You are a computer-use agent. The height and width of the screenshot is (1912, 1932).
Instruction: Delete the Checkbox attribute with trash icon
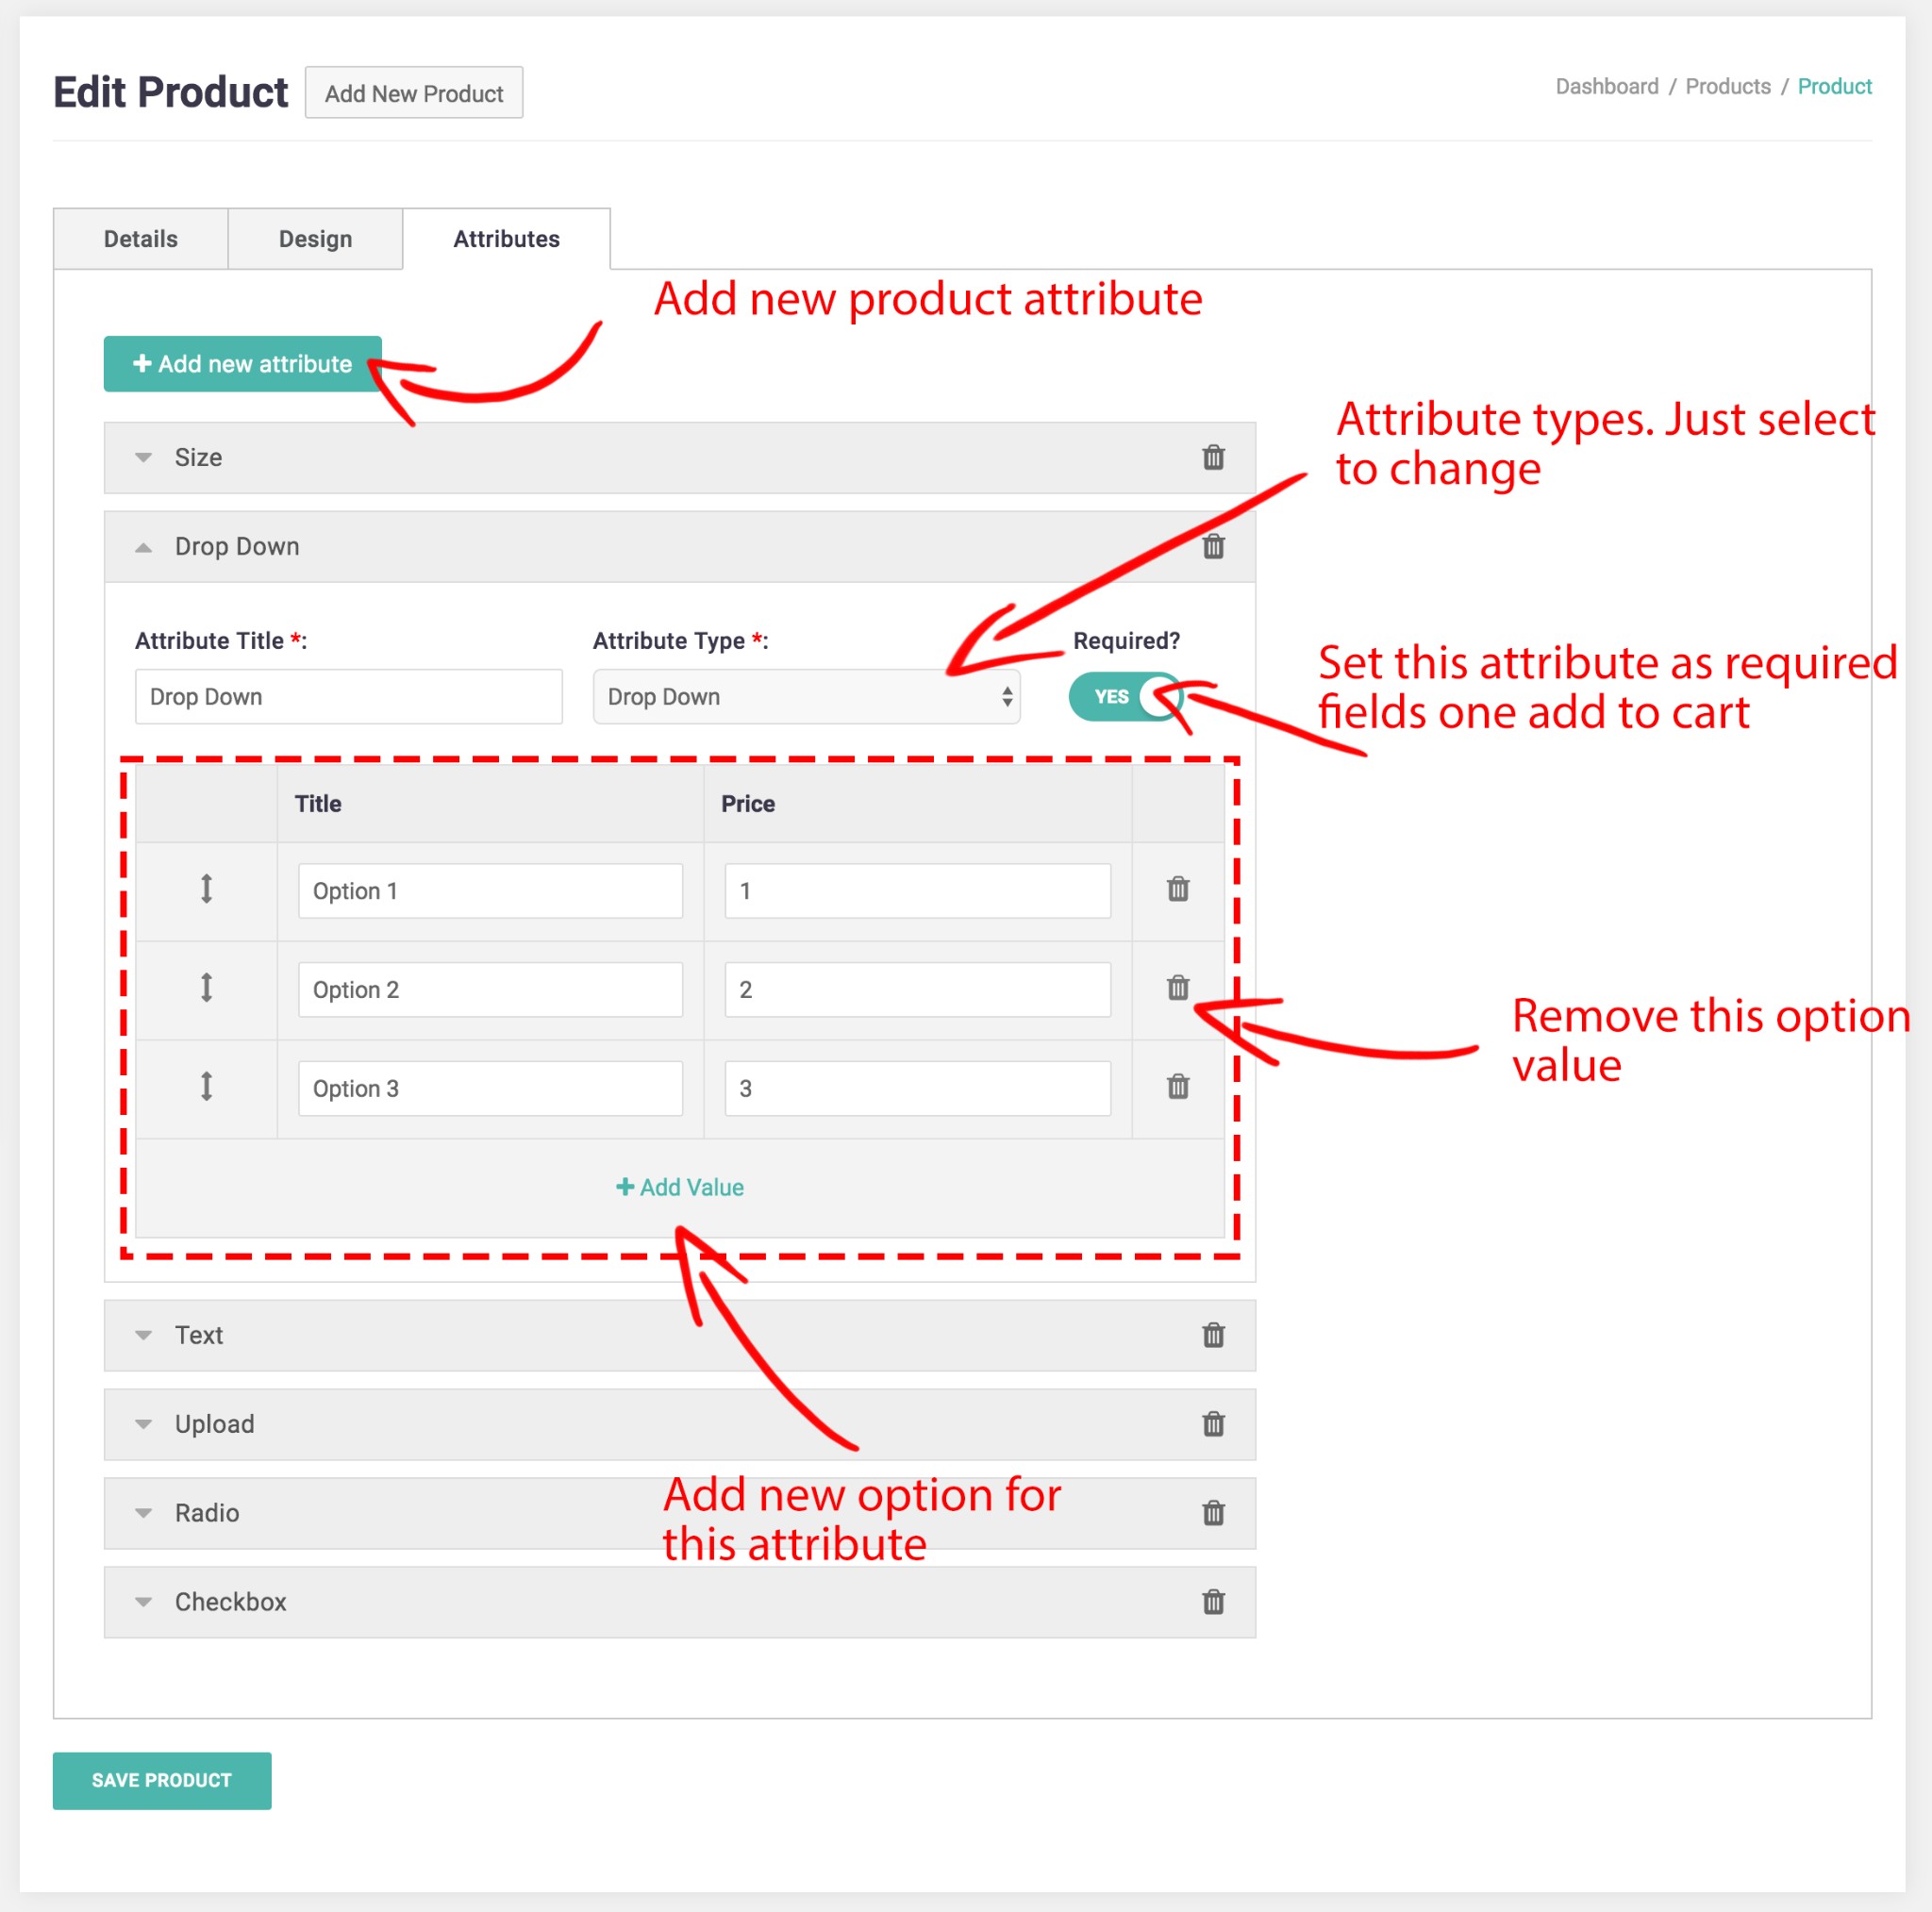click(1213, 1602)
